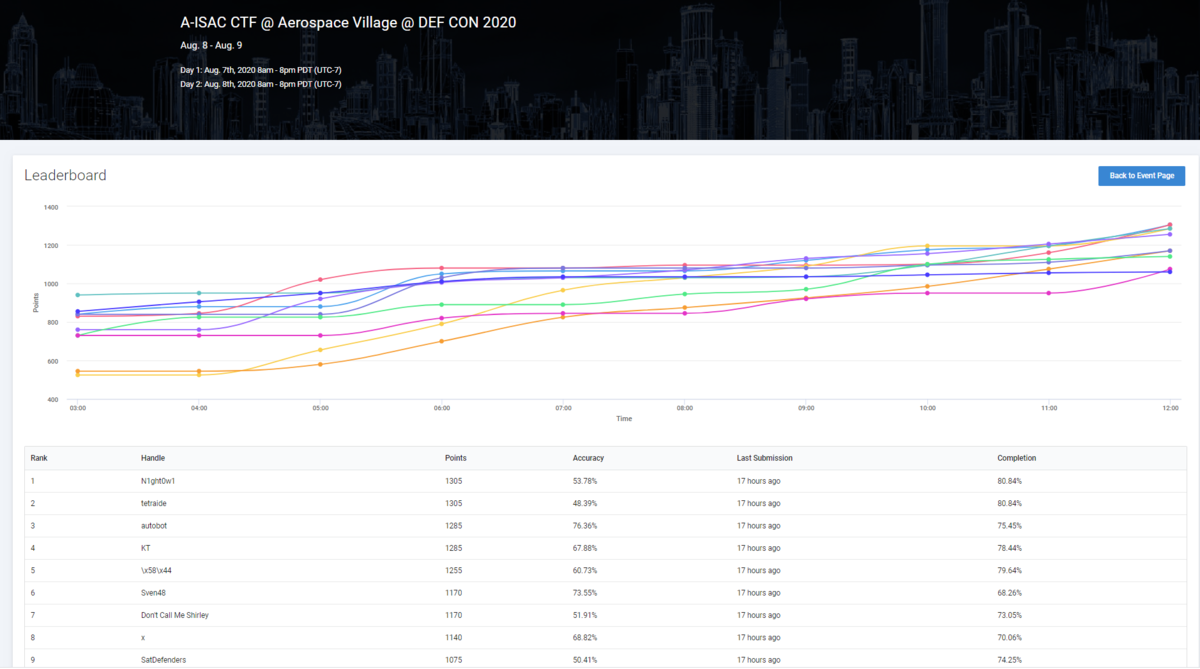Viewport: 1200px width, 669px height.
Task: Click the Time axis title
Action: [x=624, y=419]
